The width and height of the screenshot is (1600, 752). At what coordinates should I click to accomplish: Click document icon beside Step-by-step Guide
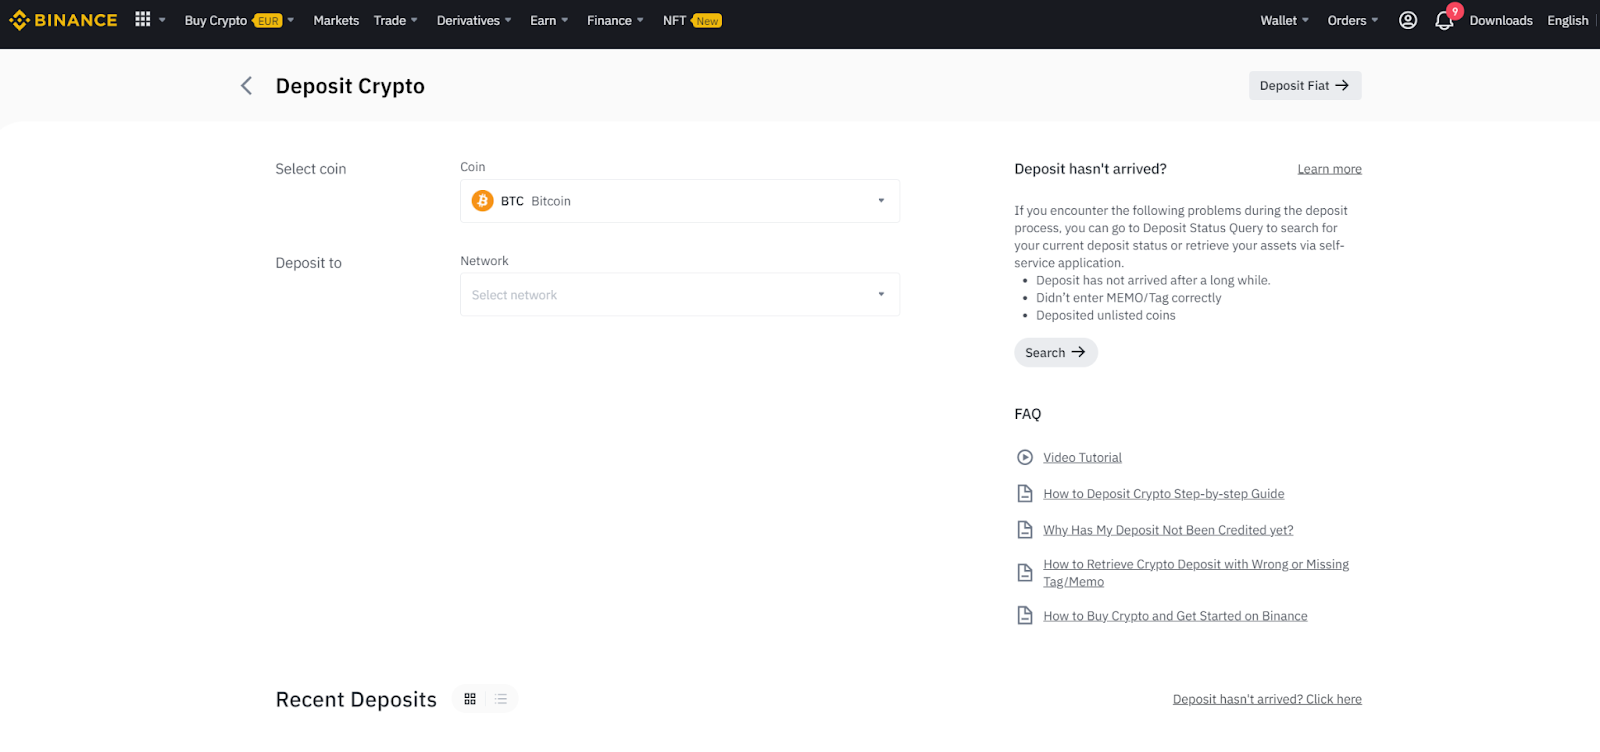pyautogui.click(x=1025, y=493)
